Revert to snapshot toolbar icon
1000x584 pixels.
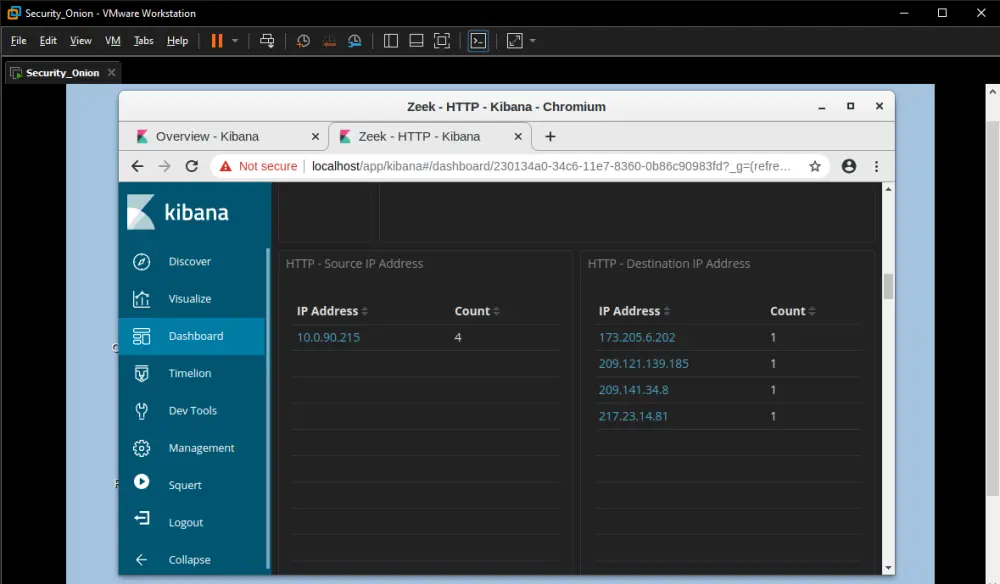329,41
